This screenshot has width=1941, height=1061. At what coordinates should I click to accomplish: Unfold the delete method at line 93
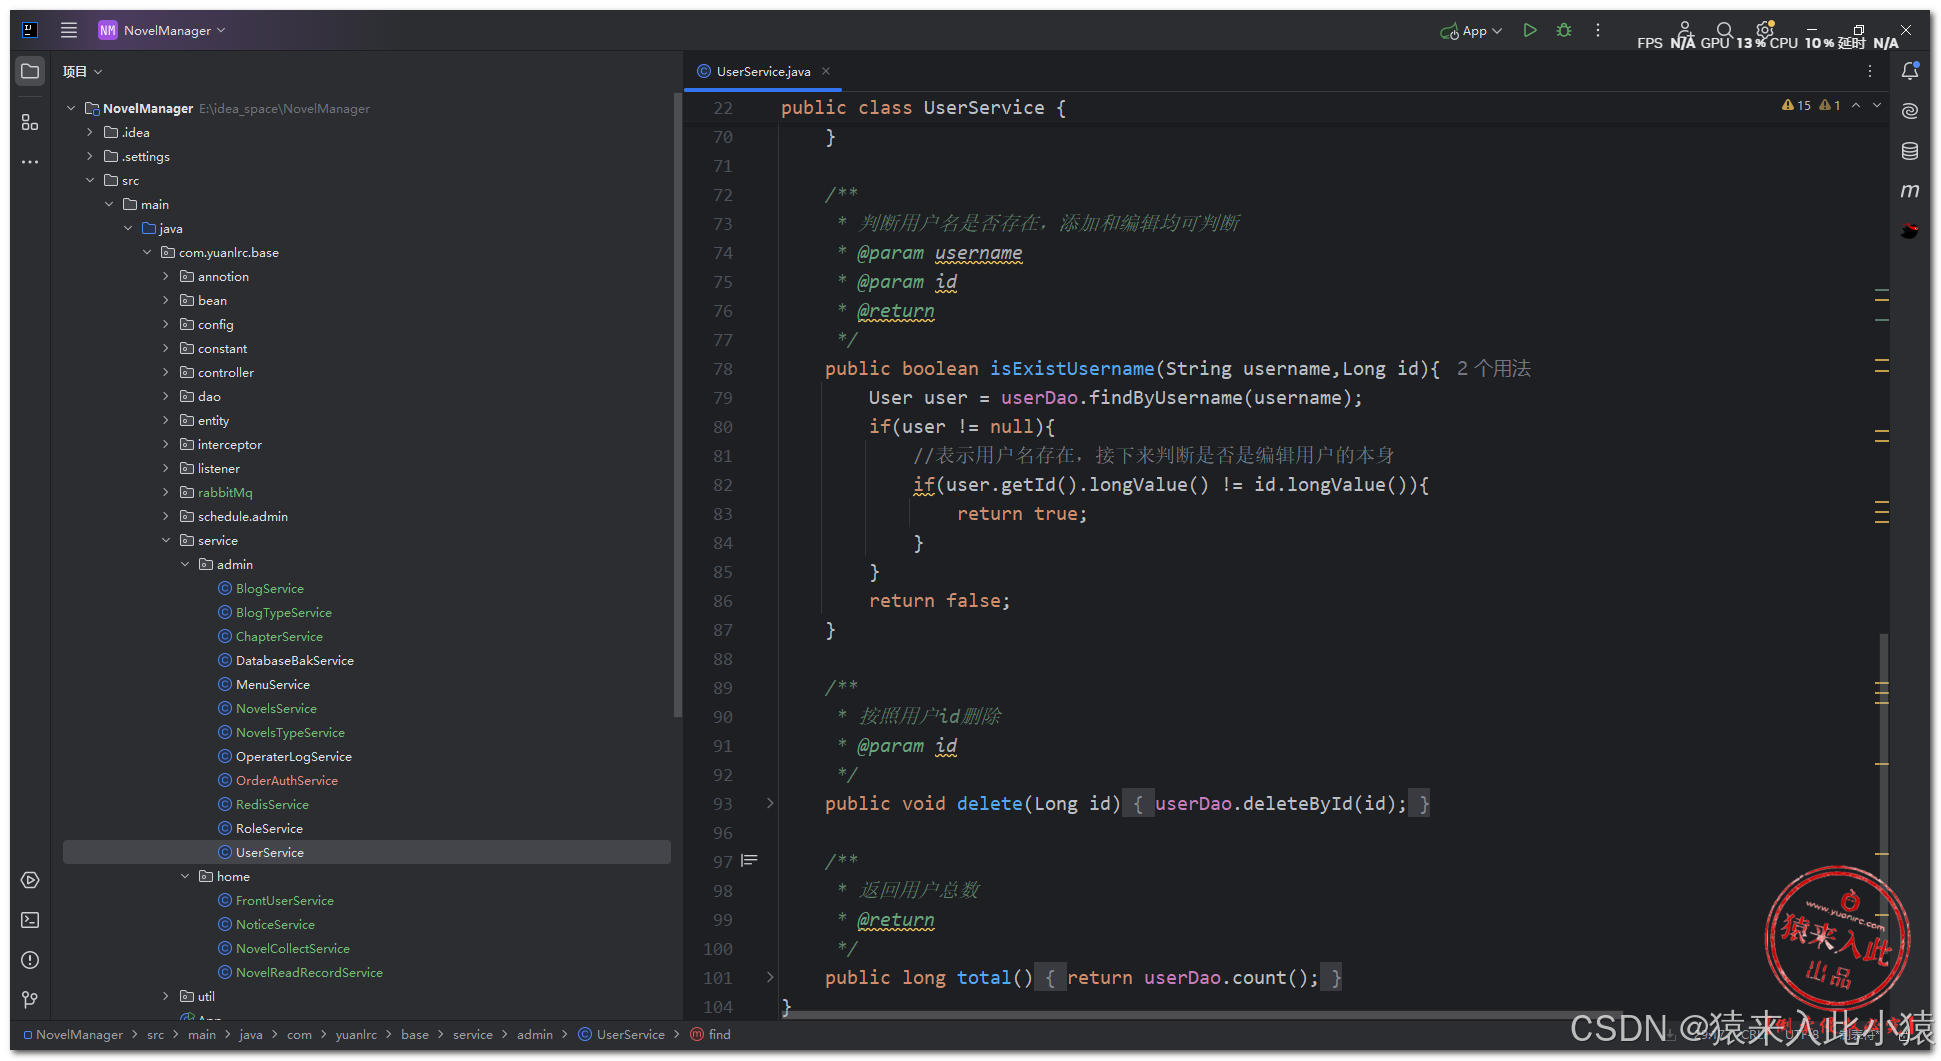(770, 803)
